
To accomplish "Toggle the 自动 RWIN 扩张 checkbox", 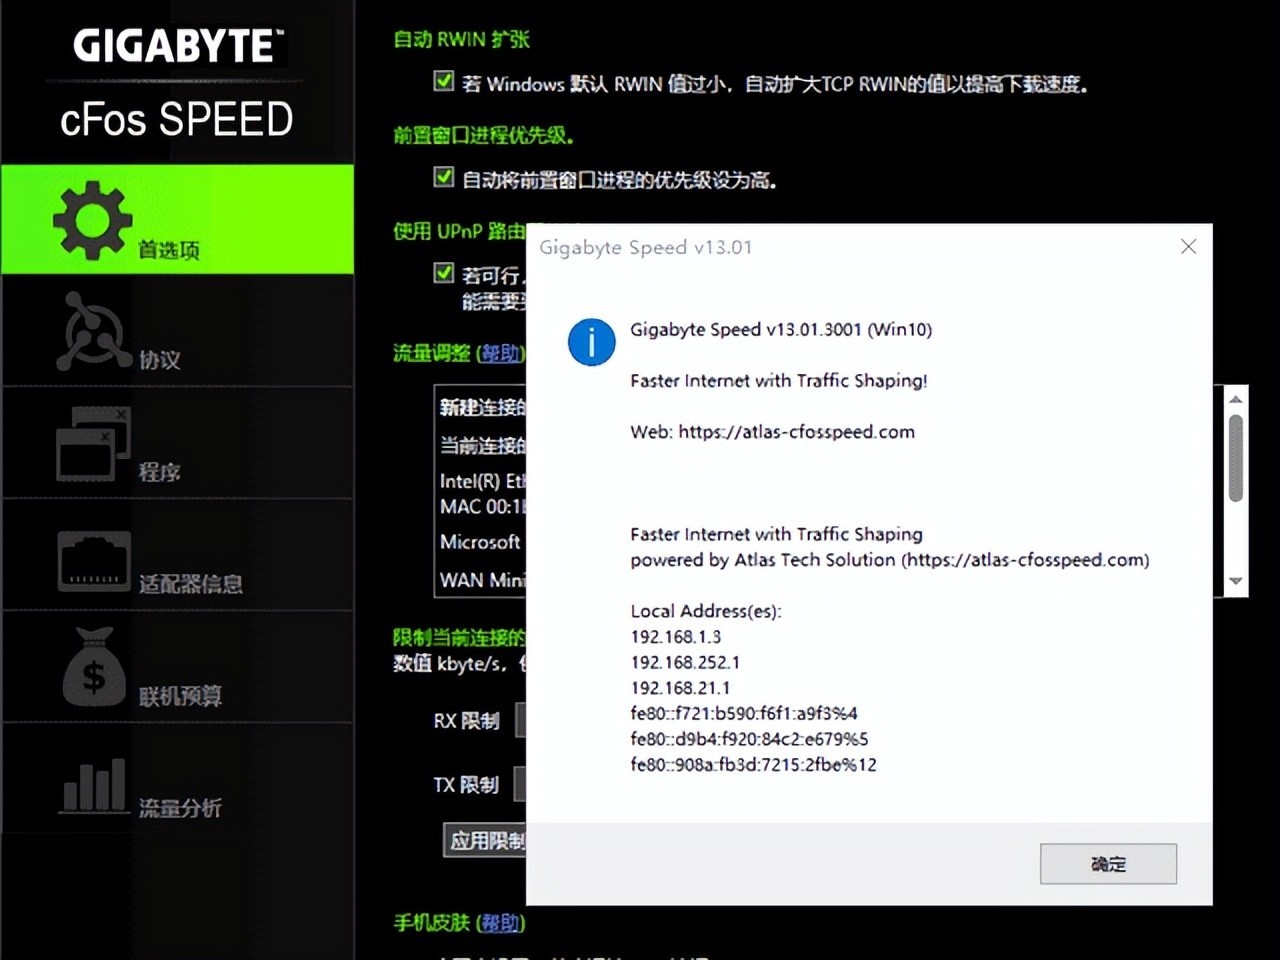I will coord(444,81).
